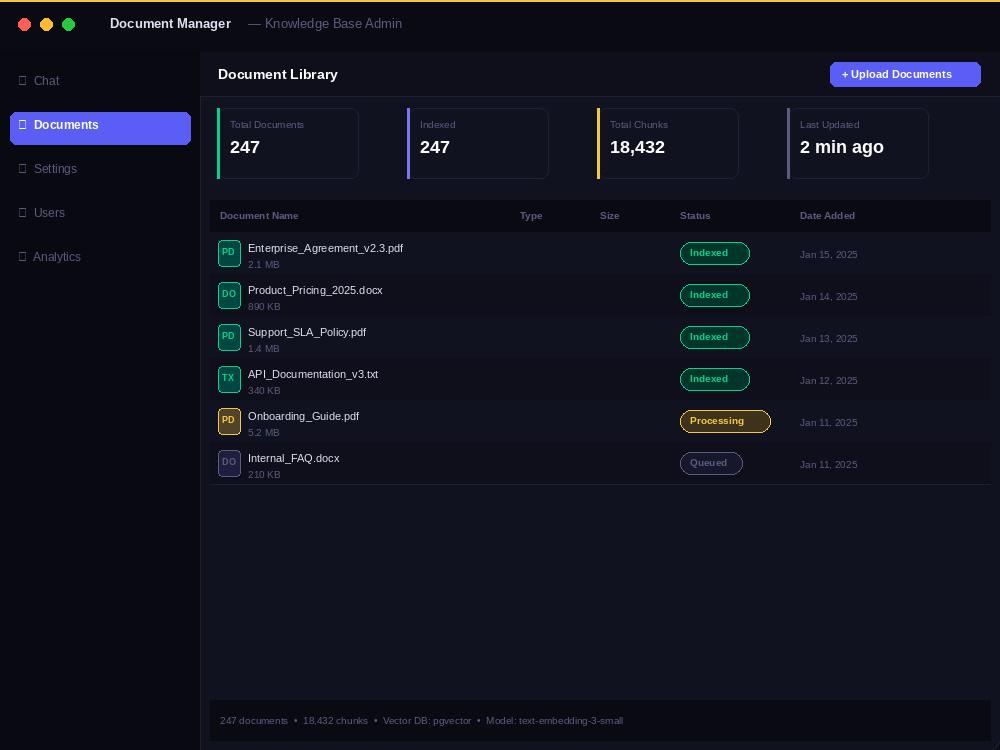Image resolution: width=1000 pixels, height=750 pixels.
Task: Click the Total Documents stat card
Action: 288,143
